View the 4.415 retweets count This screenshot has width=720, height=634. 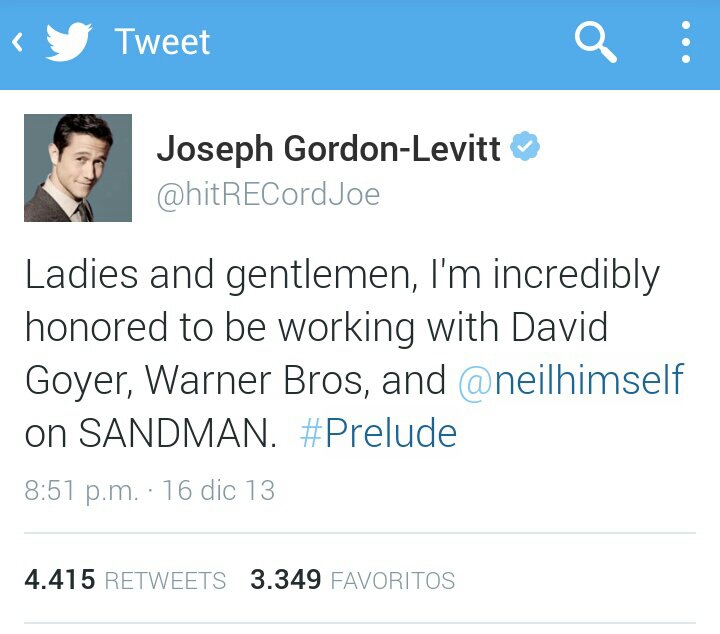[x=60, y=579]
